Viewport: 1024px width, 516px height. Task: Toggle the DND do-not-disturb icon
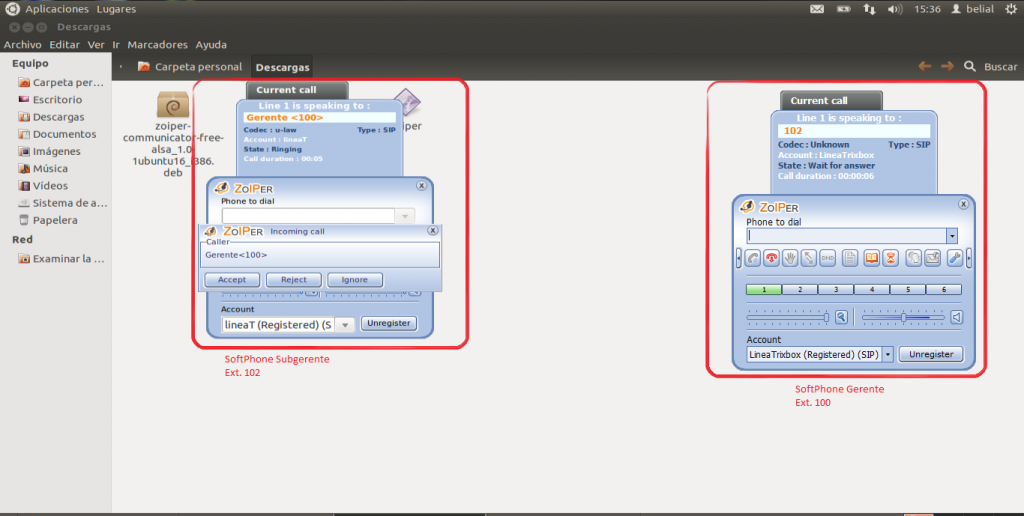click(827, 258)
